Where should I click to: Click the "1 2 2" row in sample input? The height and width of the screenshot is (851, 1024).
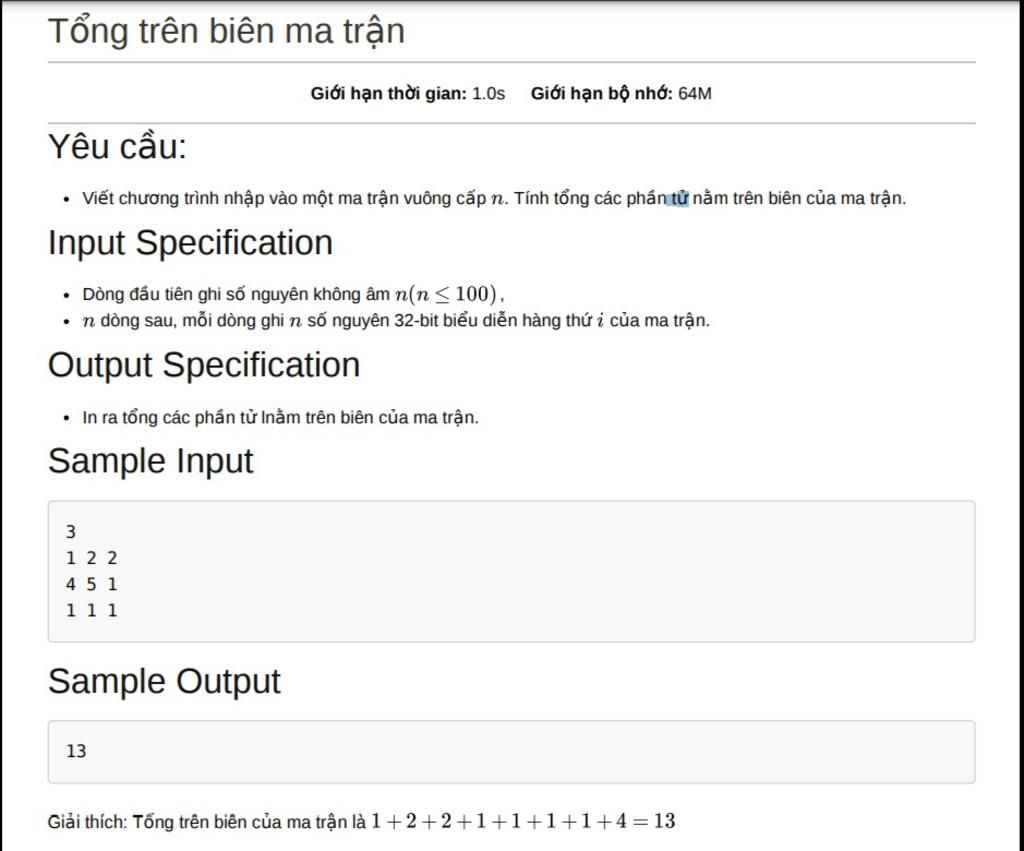tap(91, 558)
